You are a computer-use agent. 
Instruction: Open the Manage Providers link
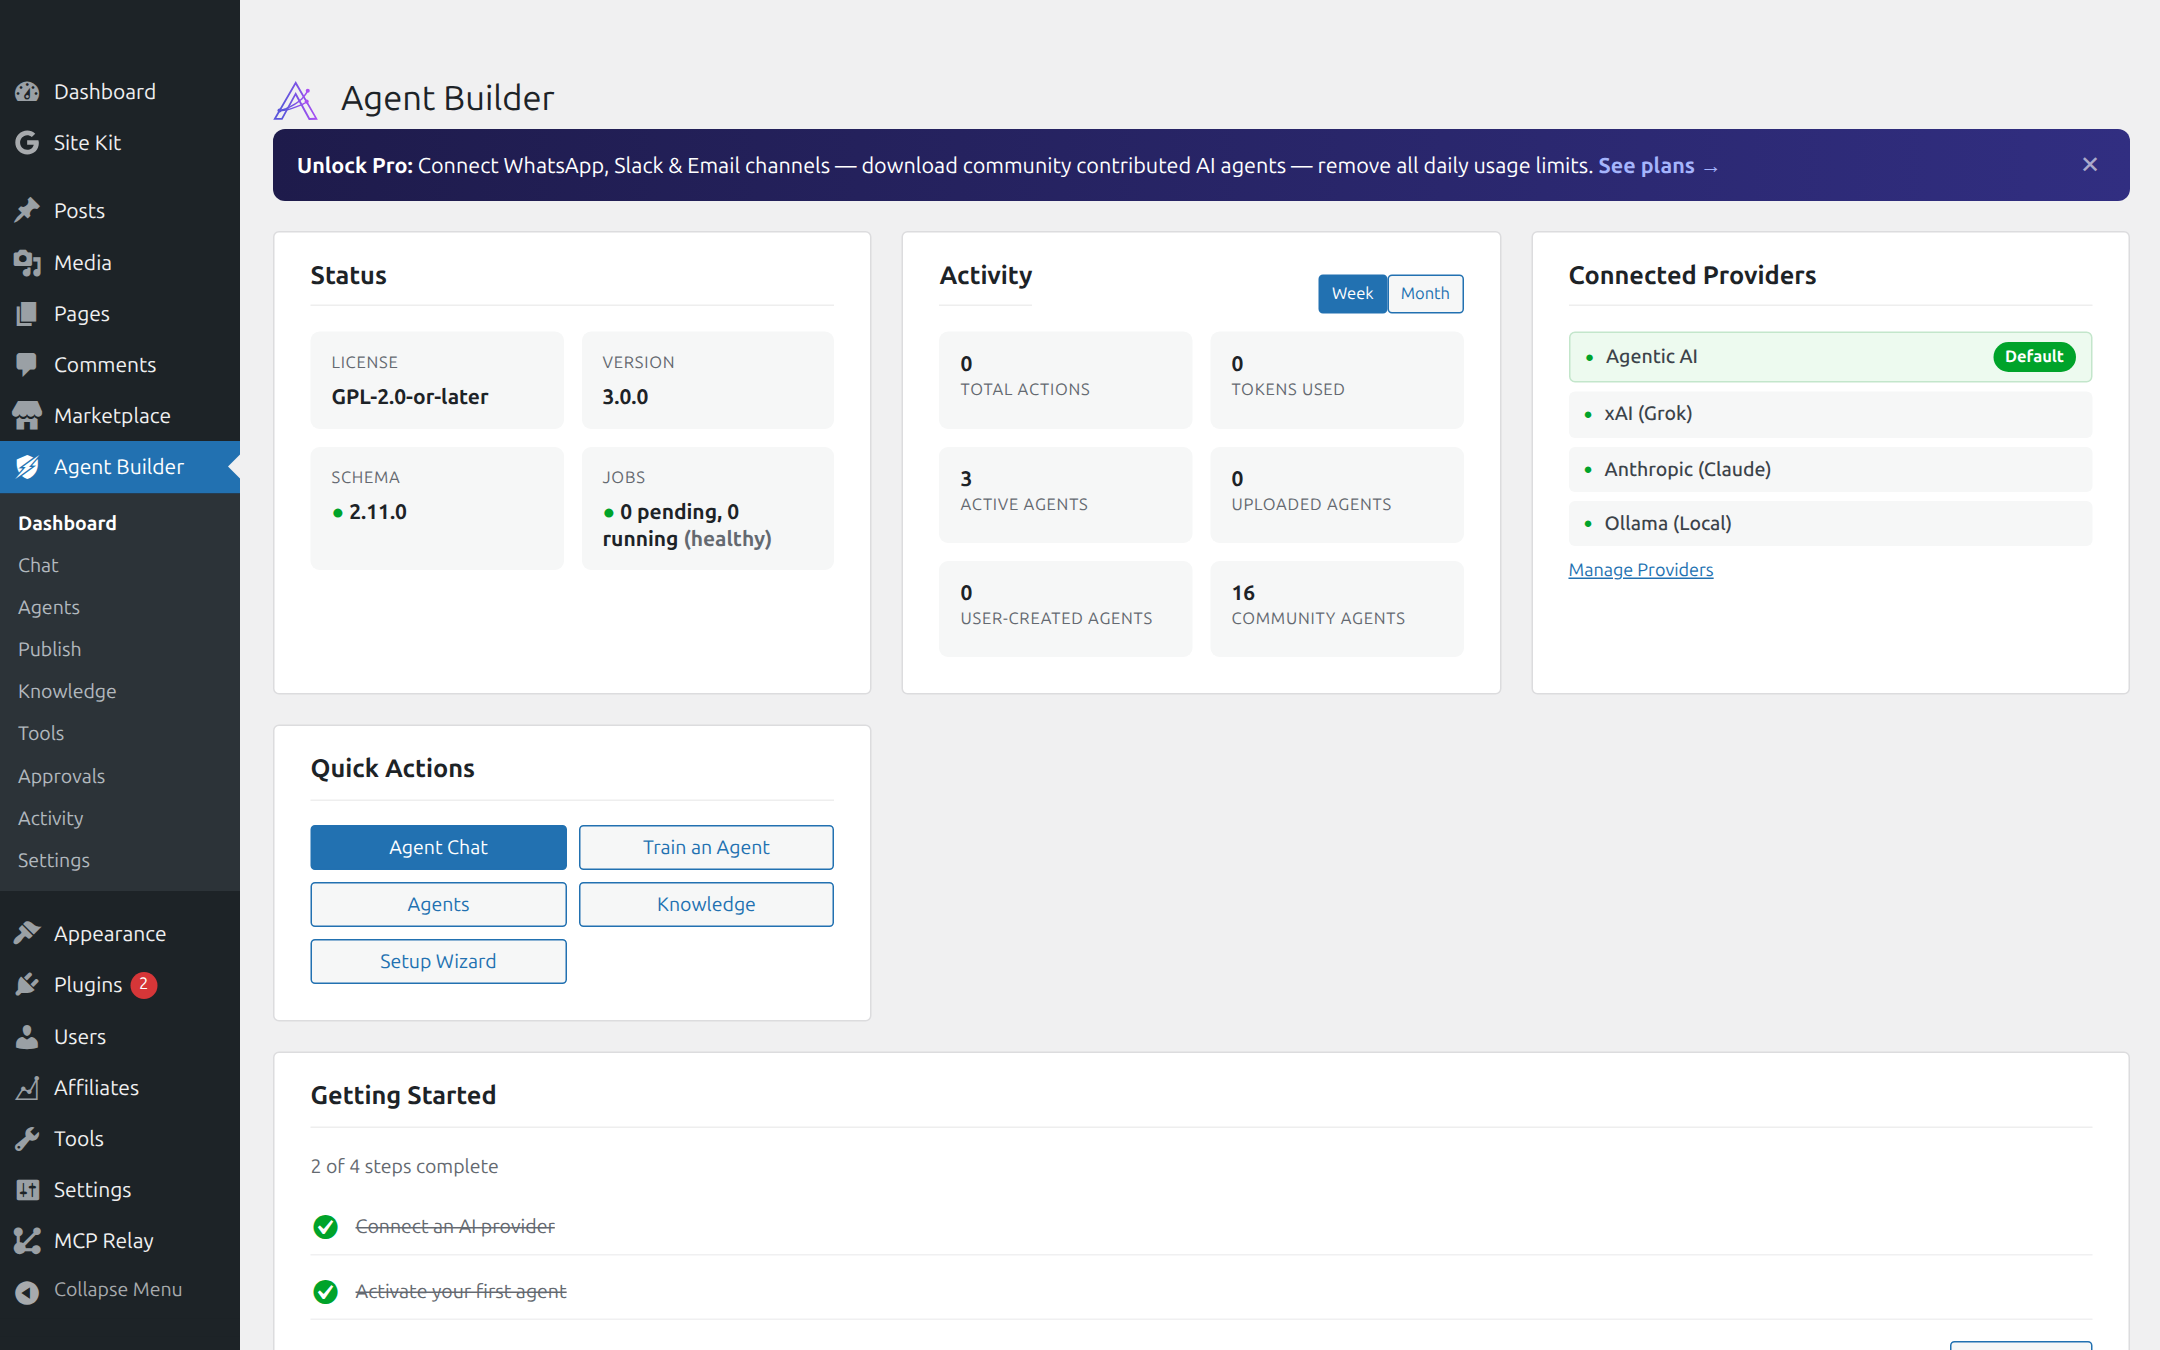click(1640, 570)
